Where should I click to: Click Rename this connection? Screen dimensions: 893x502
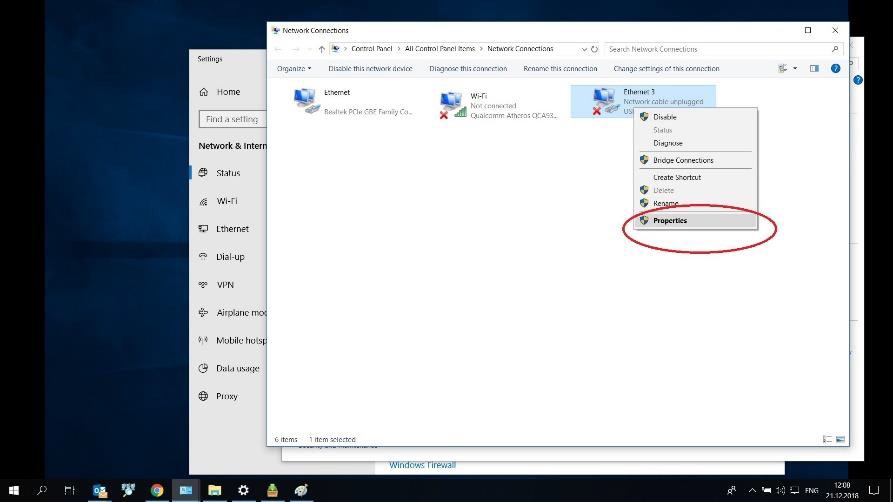(560, 68)
